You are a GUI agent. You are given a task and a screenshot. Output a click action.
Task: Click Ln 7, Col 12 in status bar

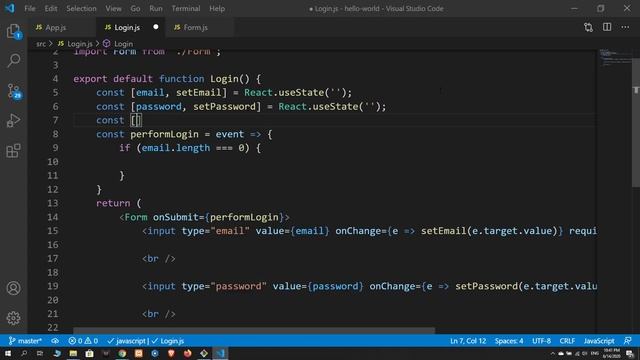click(468, 341)
